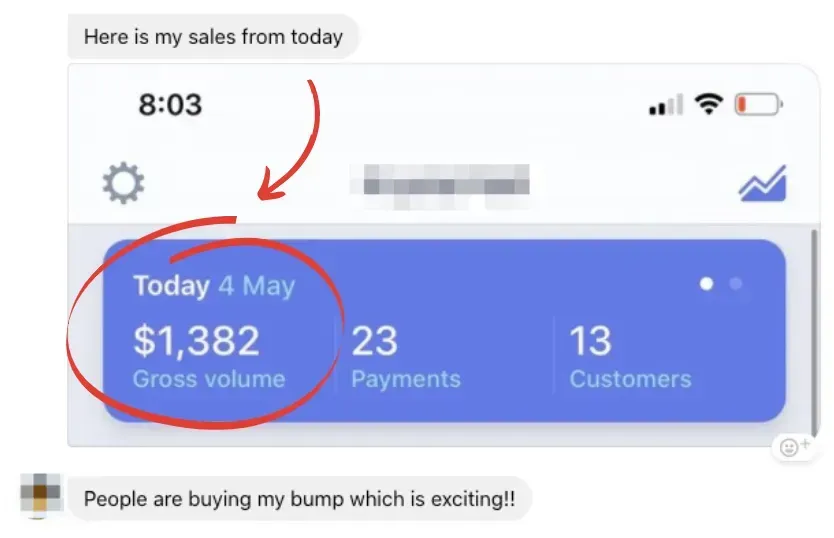Screen dimensions: 834x538
Task: Click the blurred account name header
Action: [x=440, y=186]
